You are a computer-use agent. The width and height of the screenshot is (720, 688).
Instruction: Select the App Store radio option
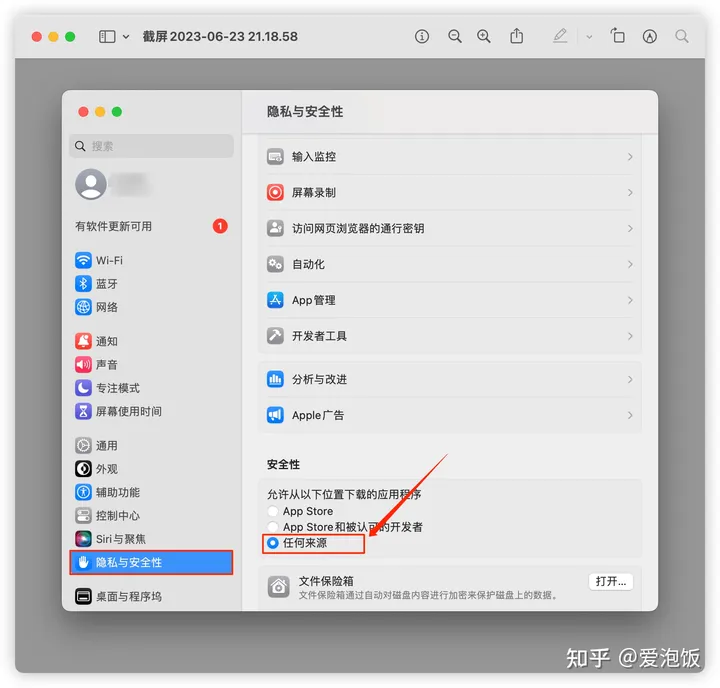[273, 511]
